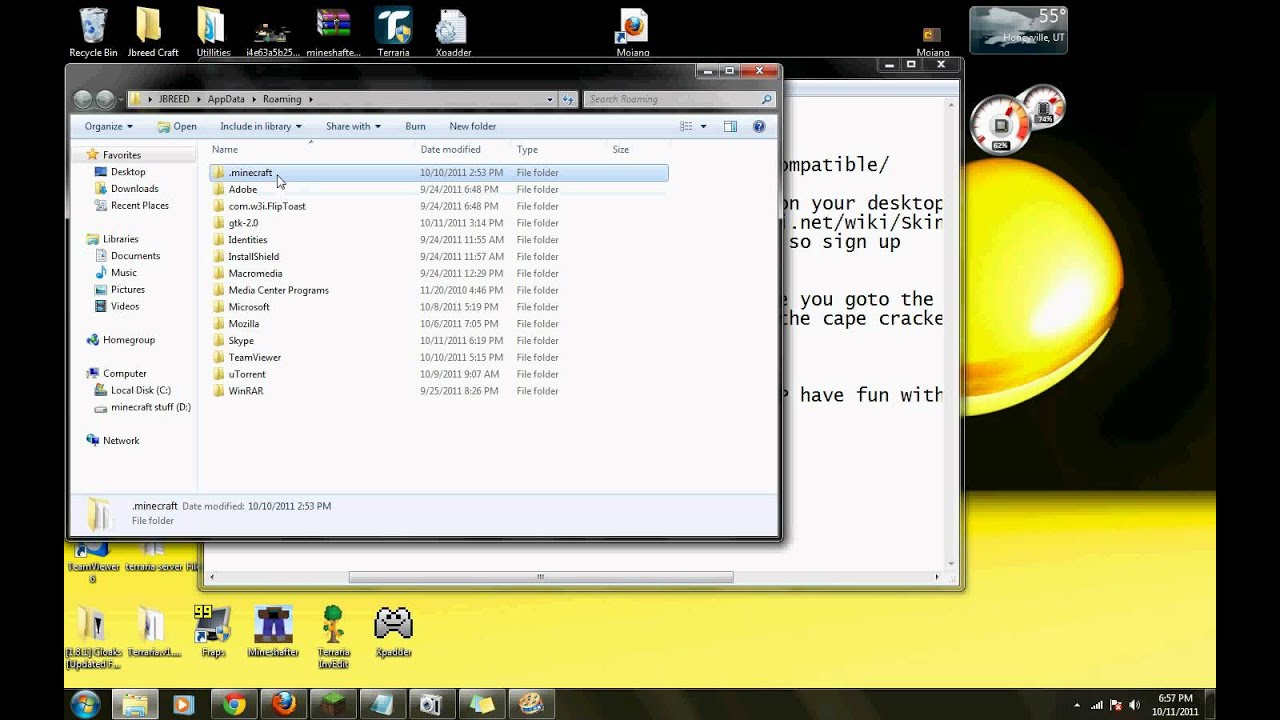Click the Firefox taskbar icon
The width and height of the screenshot is (1280, 720).
coord(284,705)
